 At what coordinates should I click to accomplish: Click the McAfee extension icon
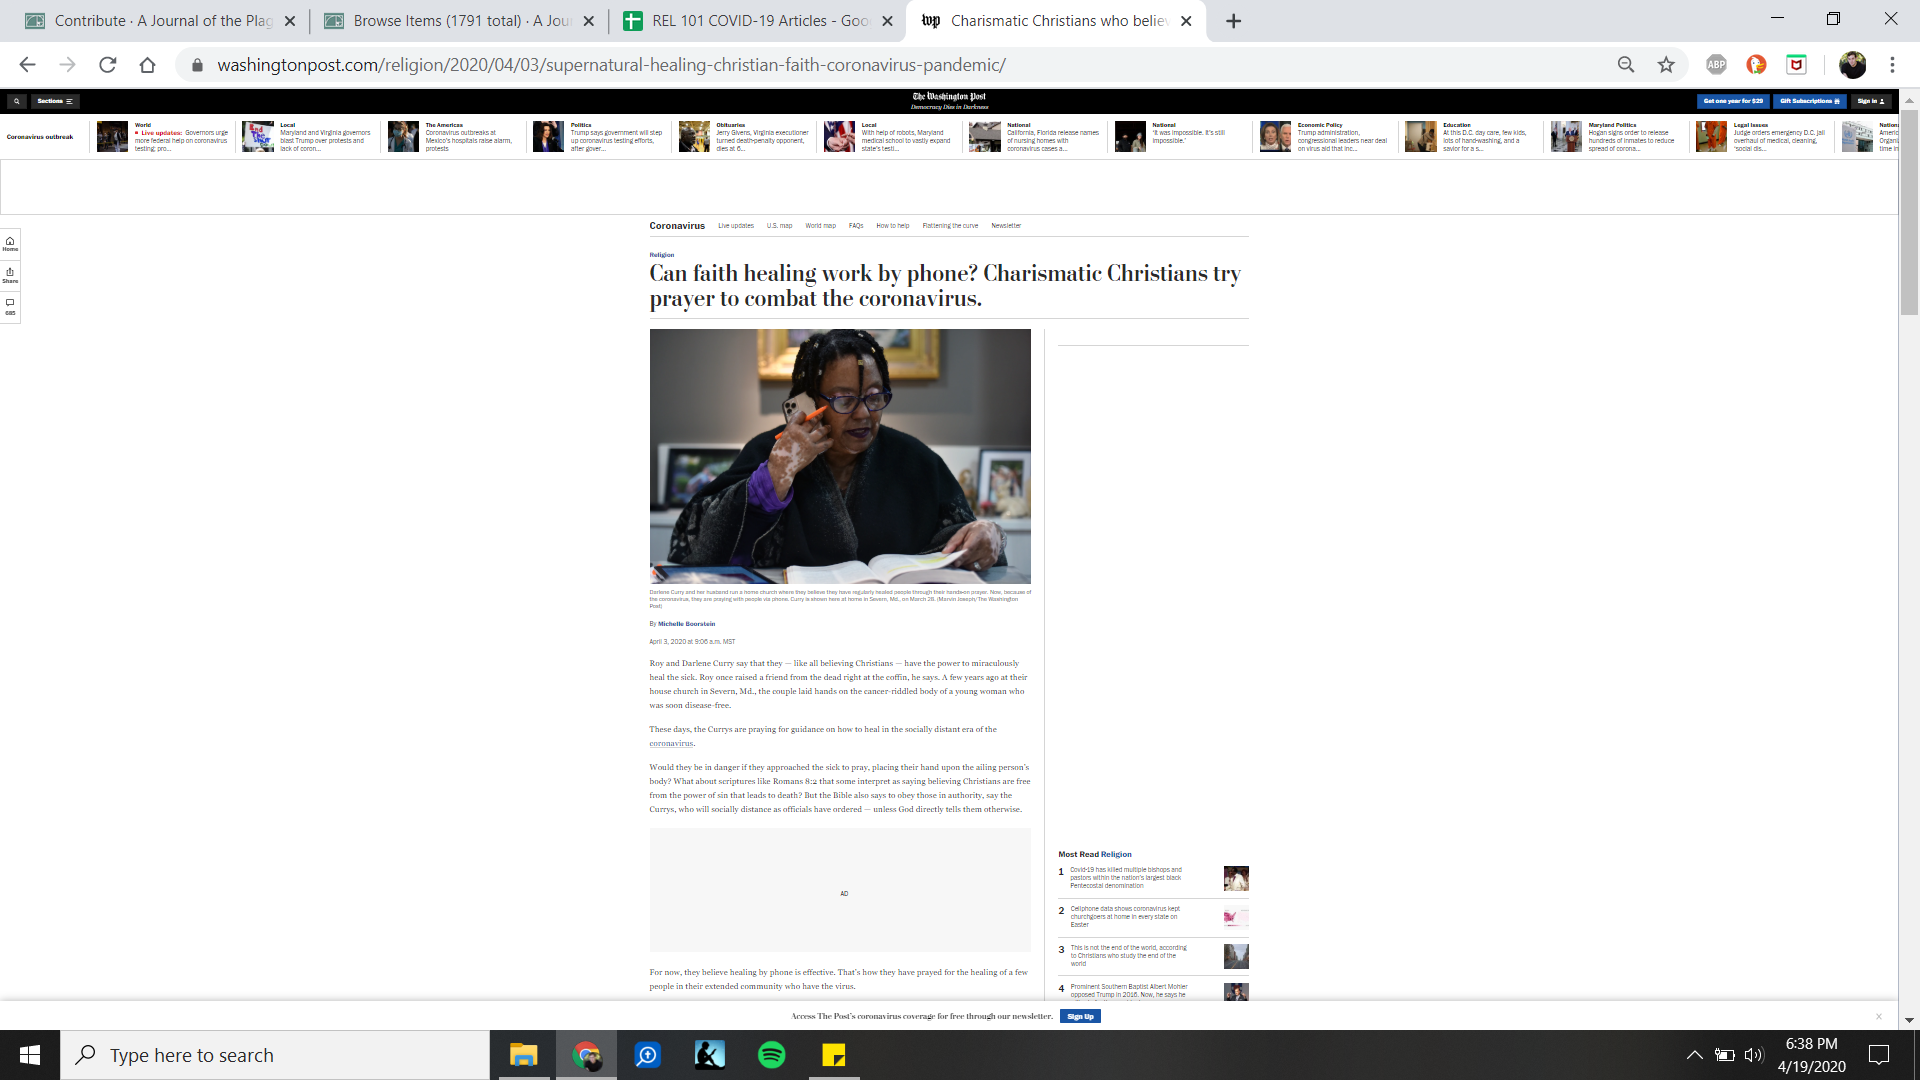[x=1796, y=65]
